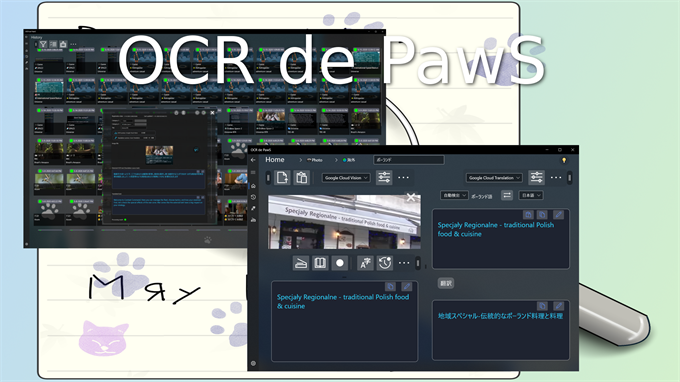The height and width of the screenshot is (382, 680).
Task: Click the round record button below image
Action: [340, 263]
